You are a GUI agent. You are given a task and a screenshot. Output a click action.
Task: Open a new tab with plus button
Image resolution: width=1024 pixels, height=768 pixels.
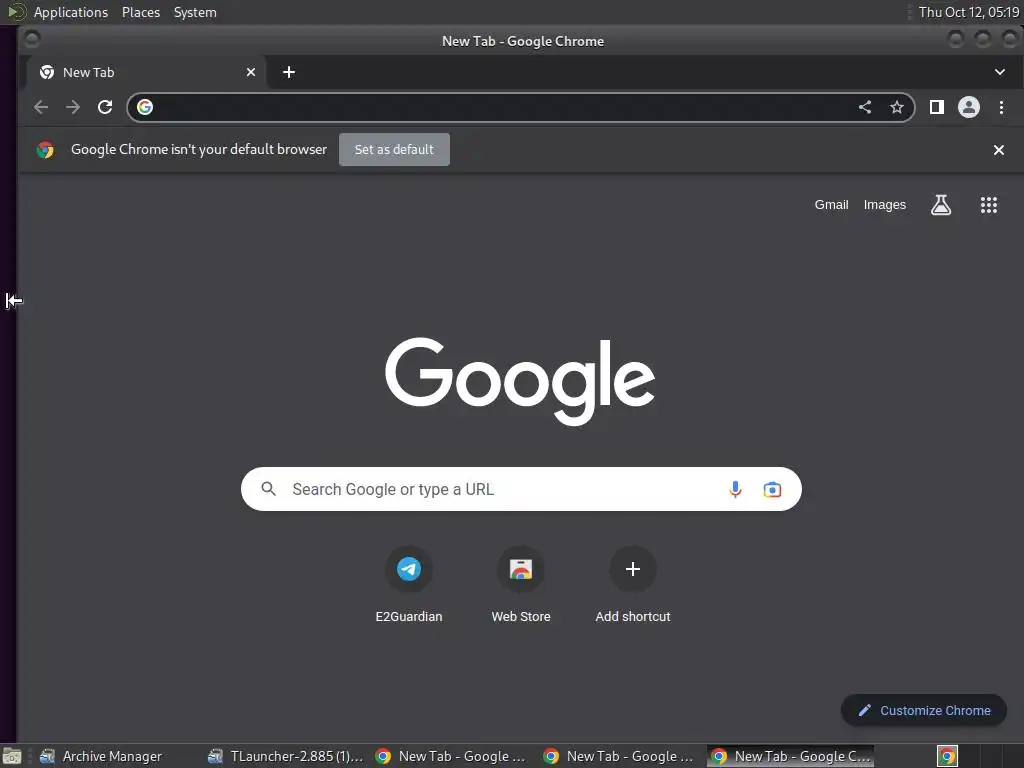coord(289,72)
